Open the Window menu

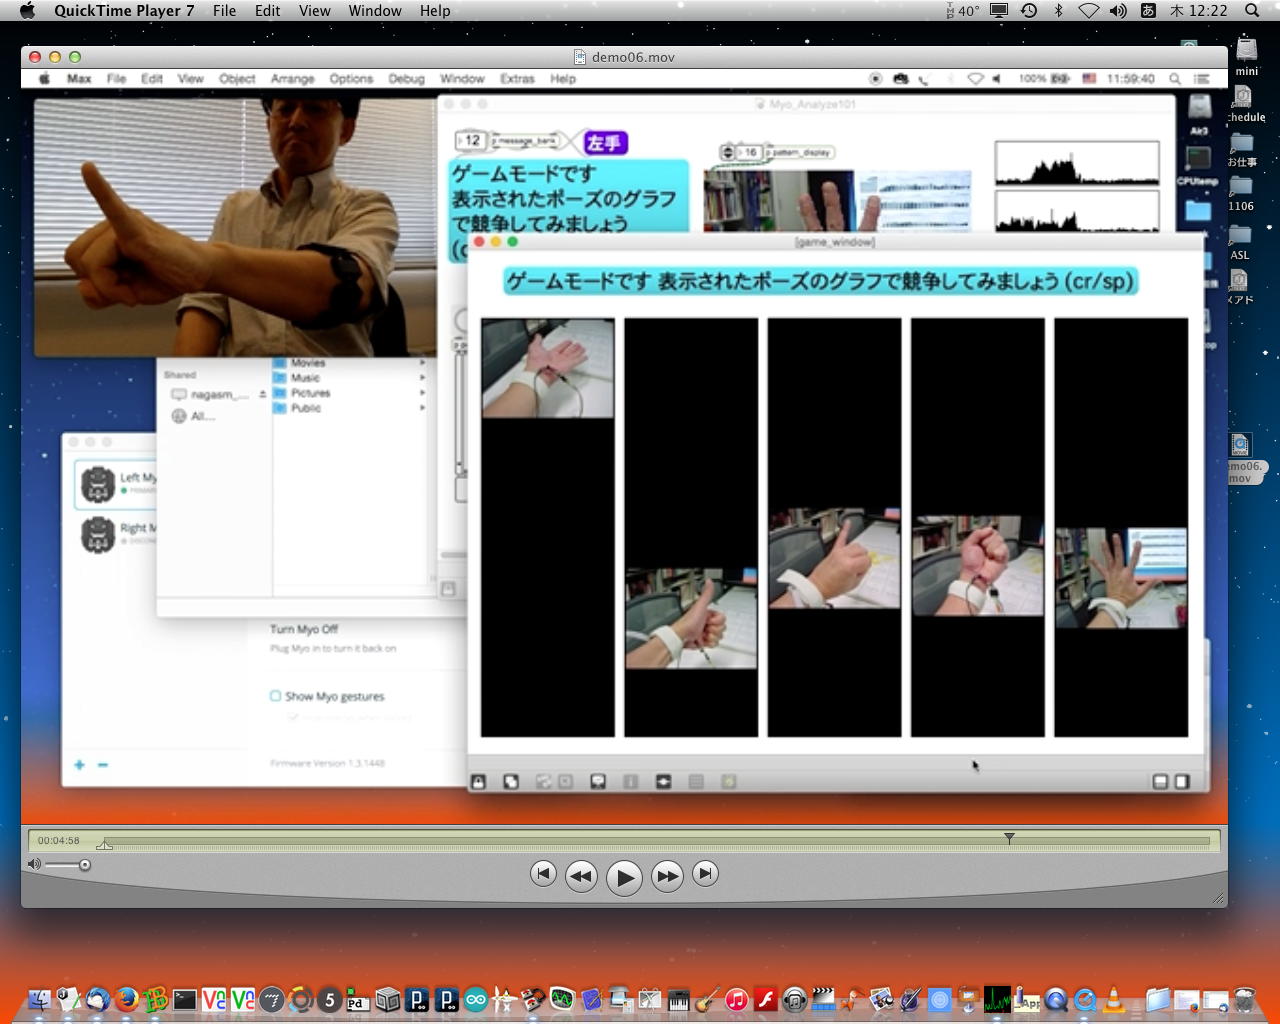click(375, 11)
